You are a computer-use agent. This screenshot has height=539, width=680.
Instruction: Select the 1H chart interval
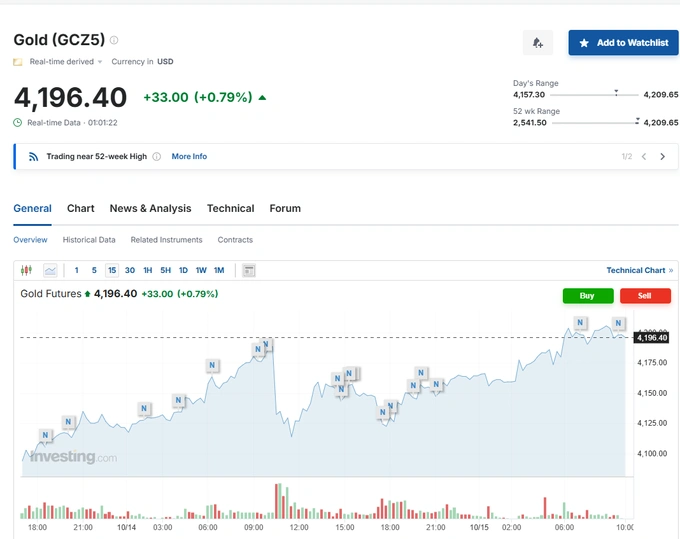click(147, 270)
